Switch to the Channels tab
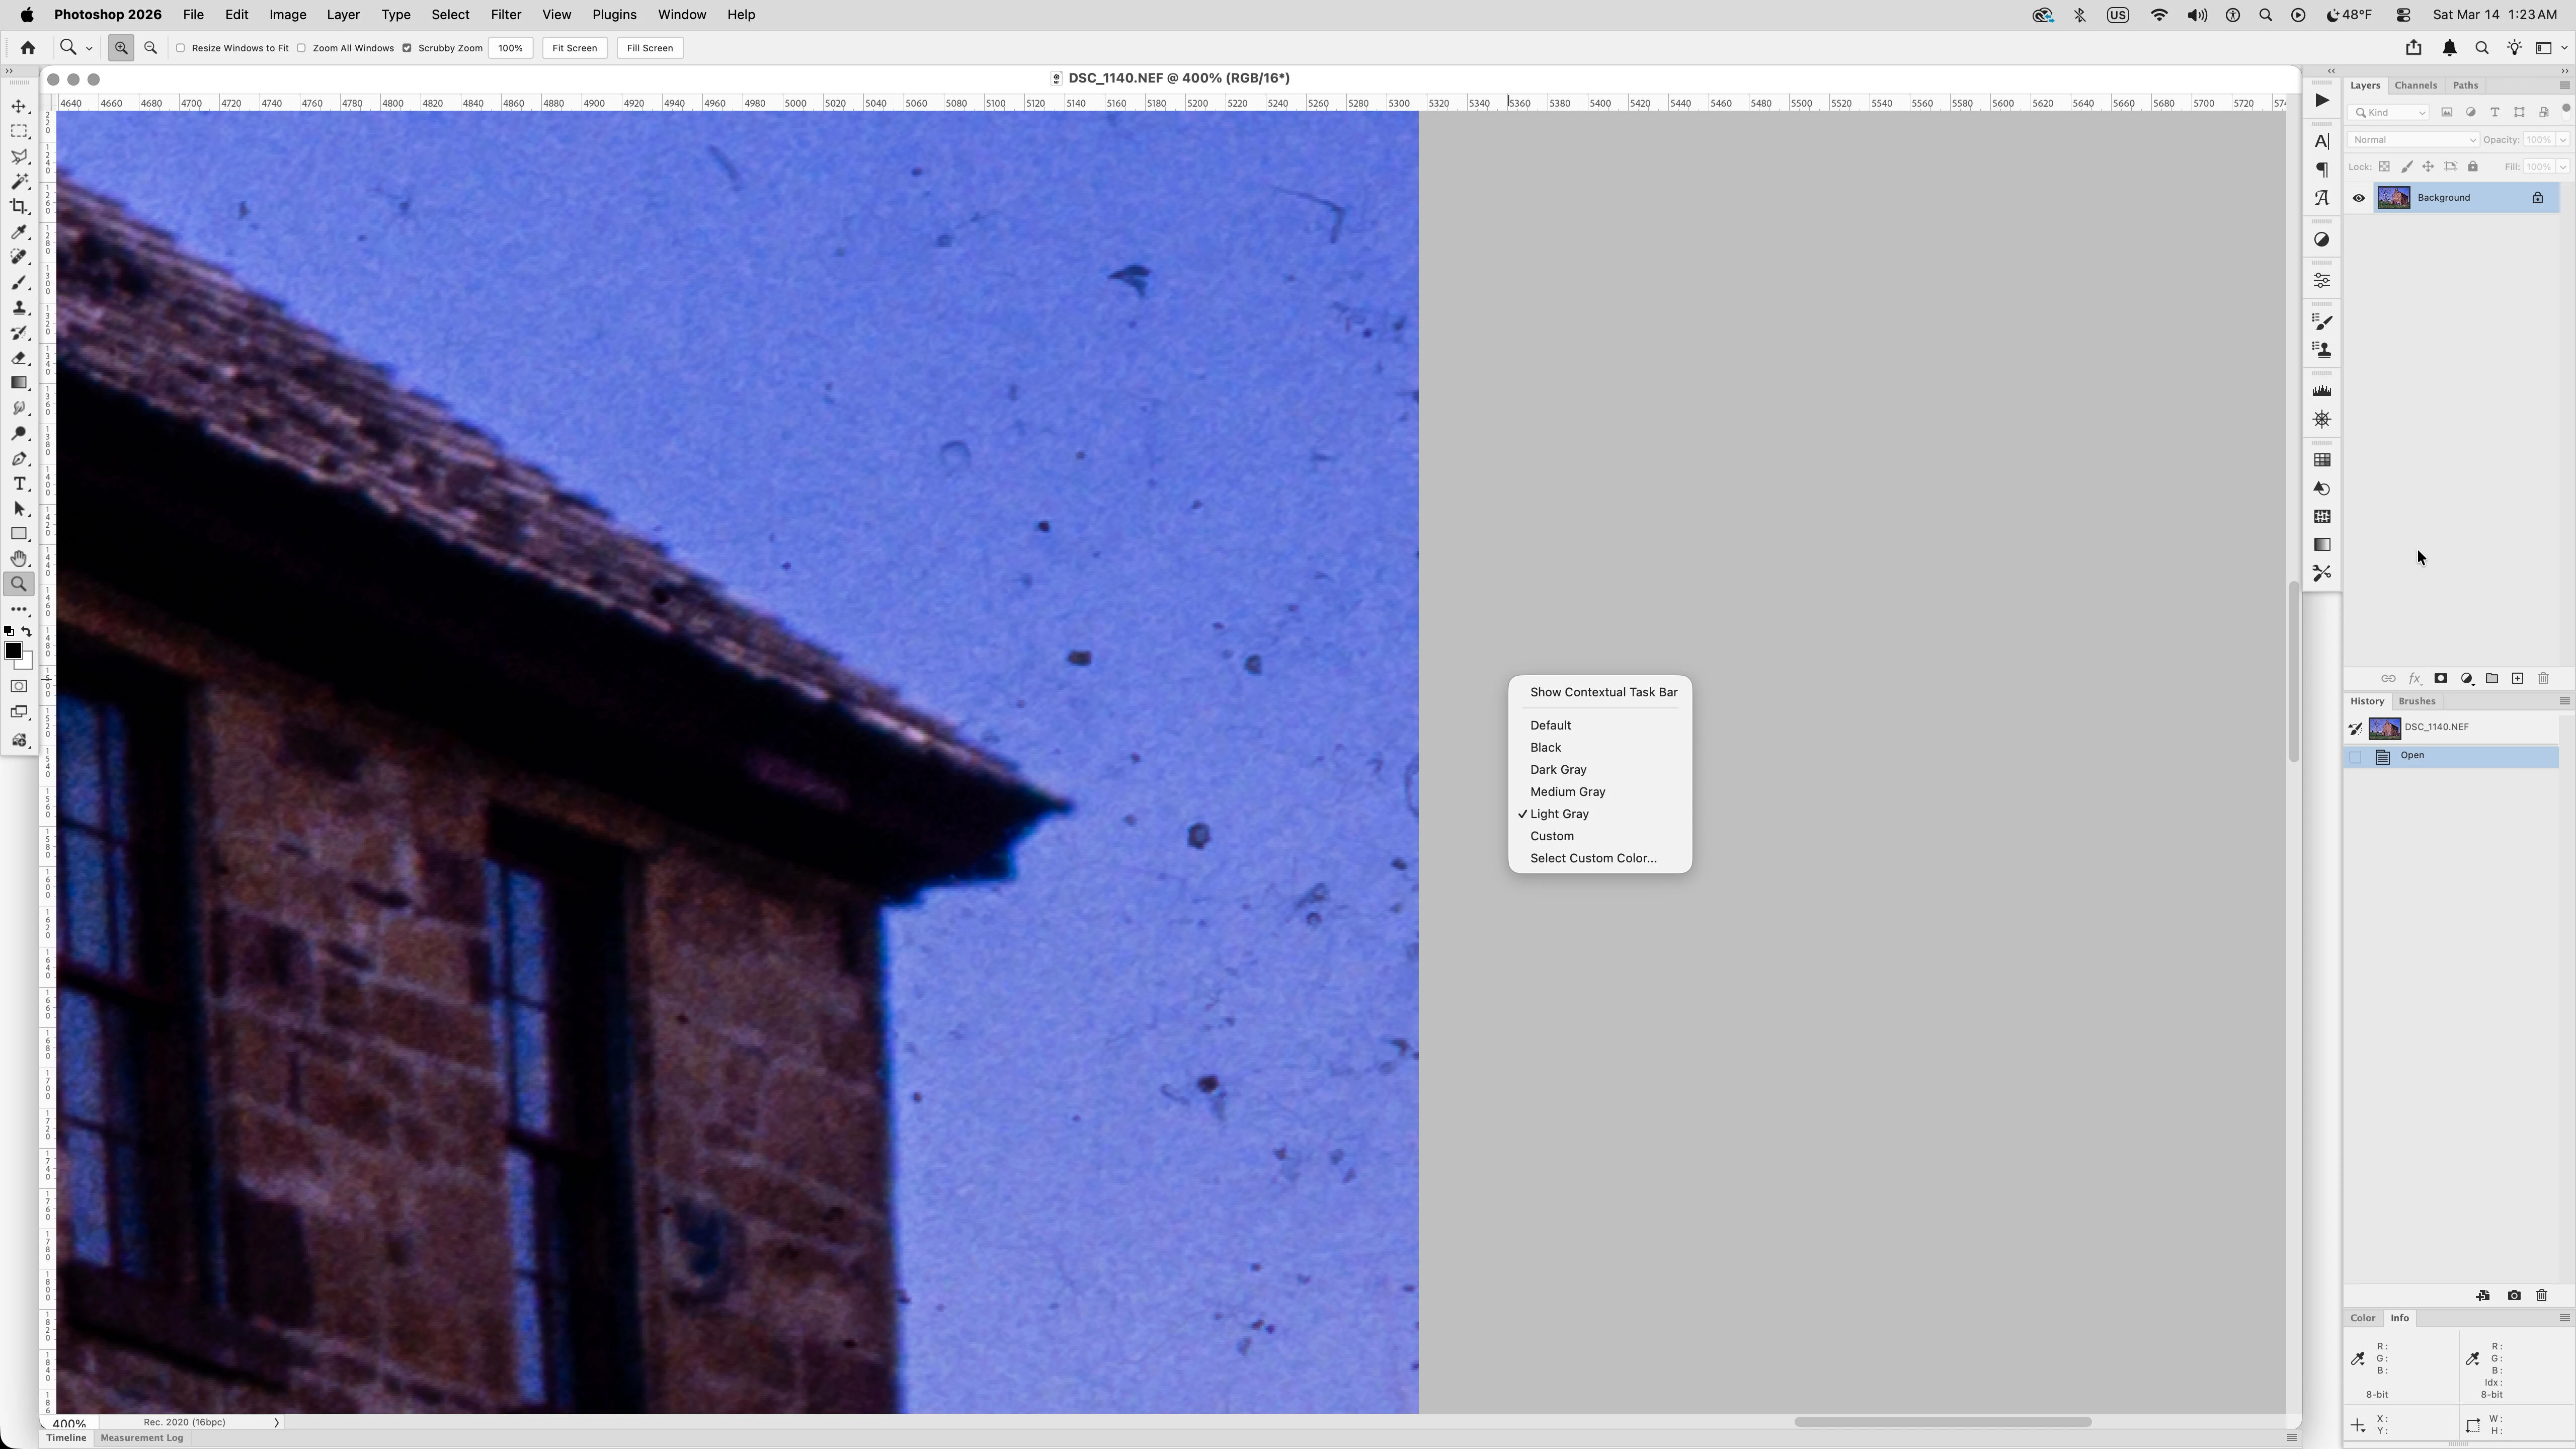The image size is (2576, 1449). click(2415, 86)
